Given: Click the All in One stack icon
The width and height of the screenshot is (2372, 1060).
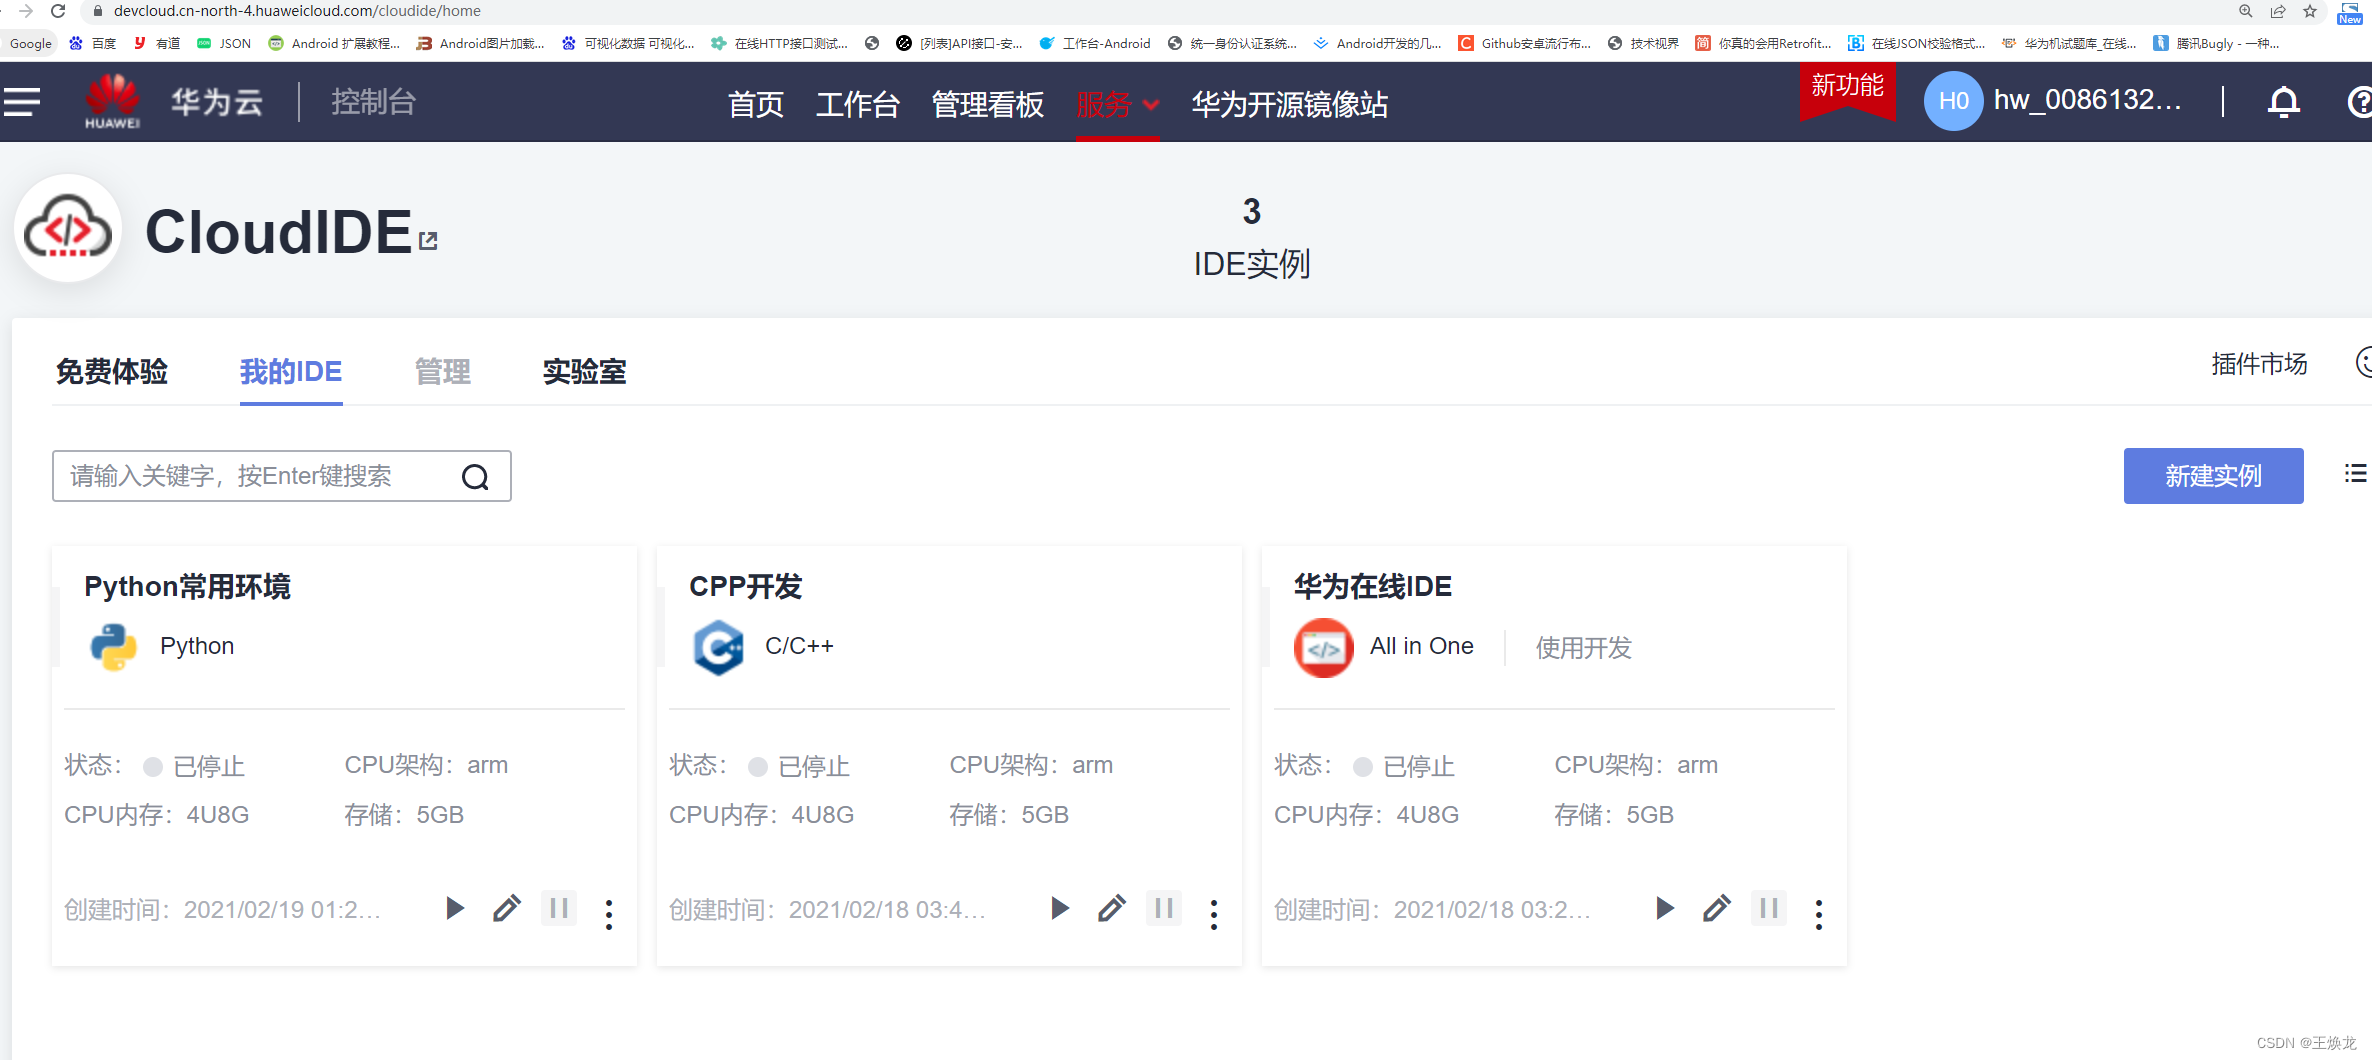Looking at the screenshot, I should click(1324, 648).
